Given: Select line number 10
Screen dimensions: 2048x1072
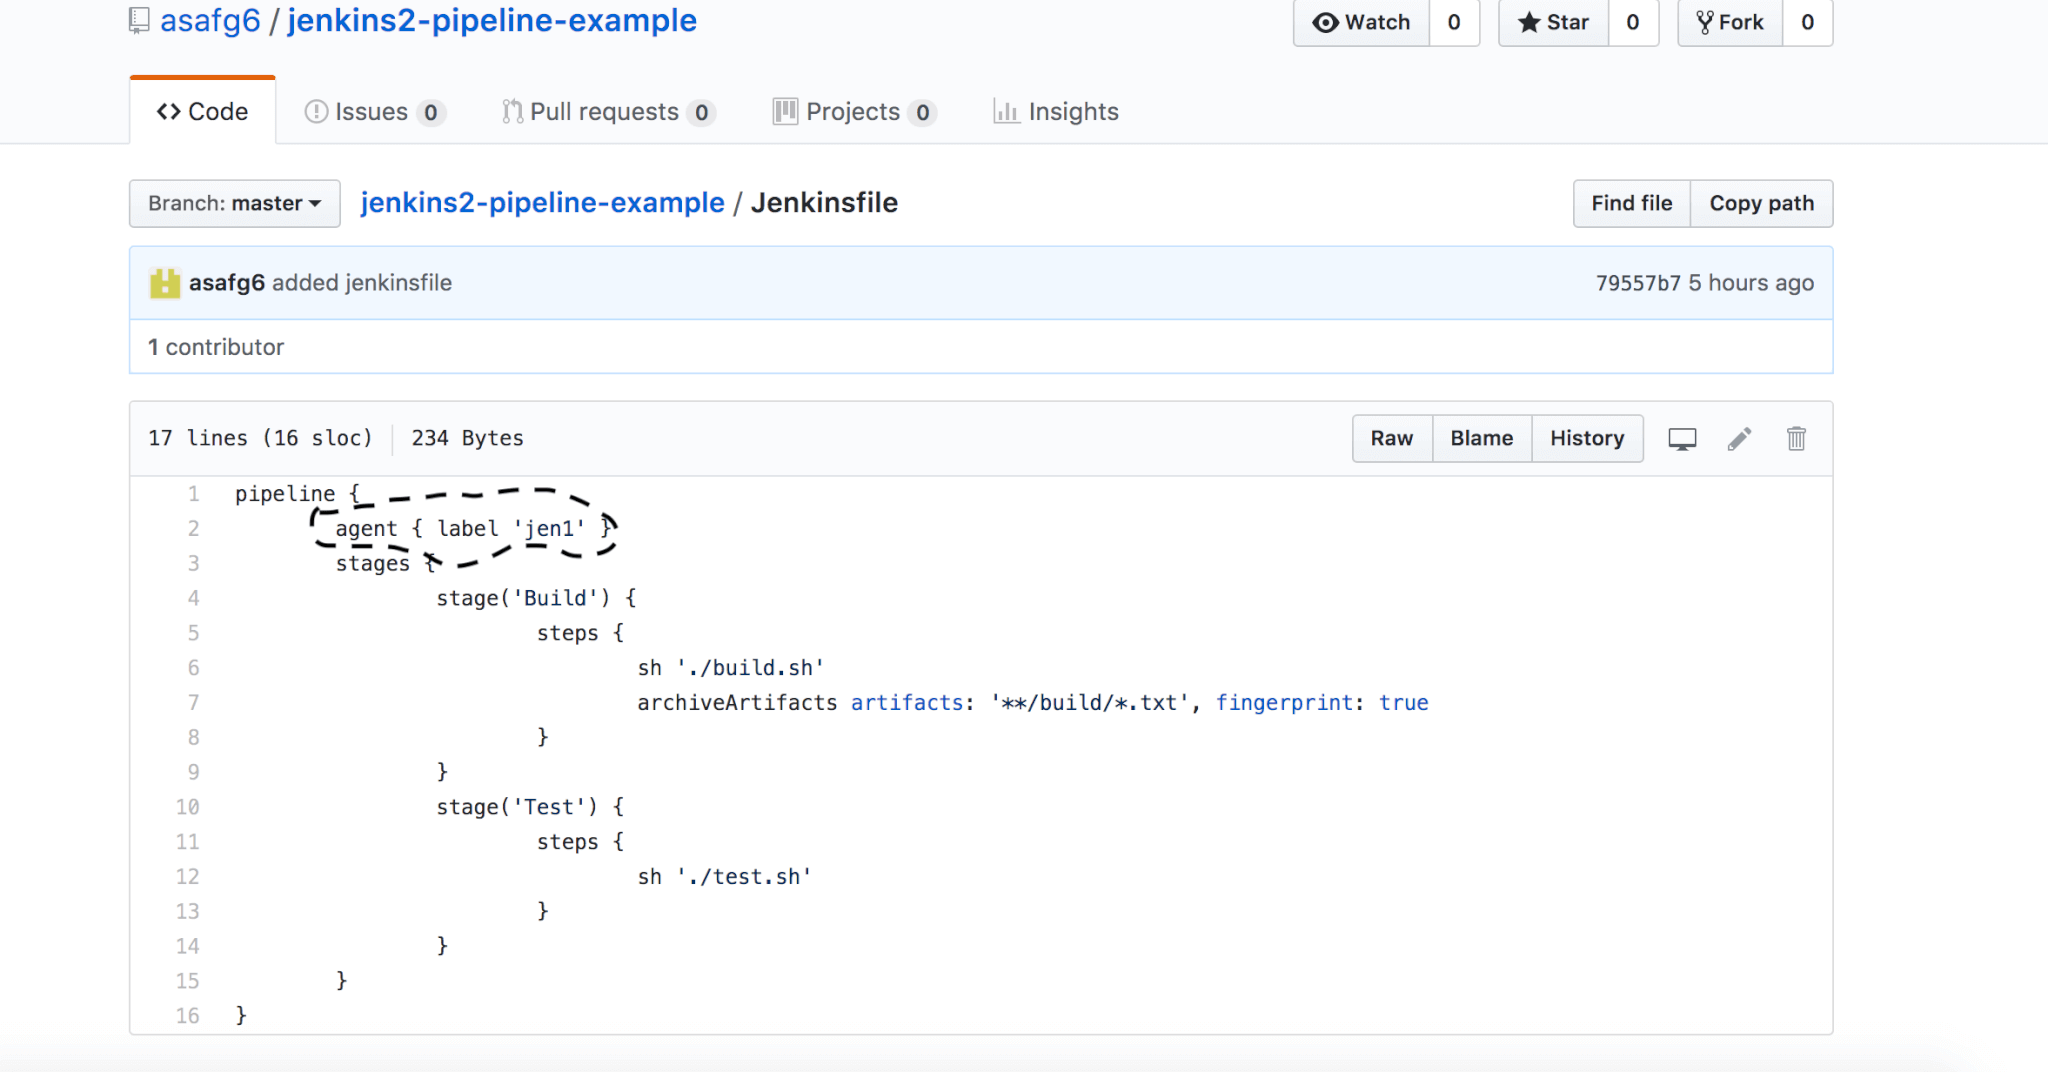Looking at the screenshot, I should tap(188, 807).
